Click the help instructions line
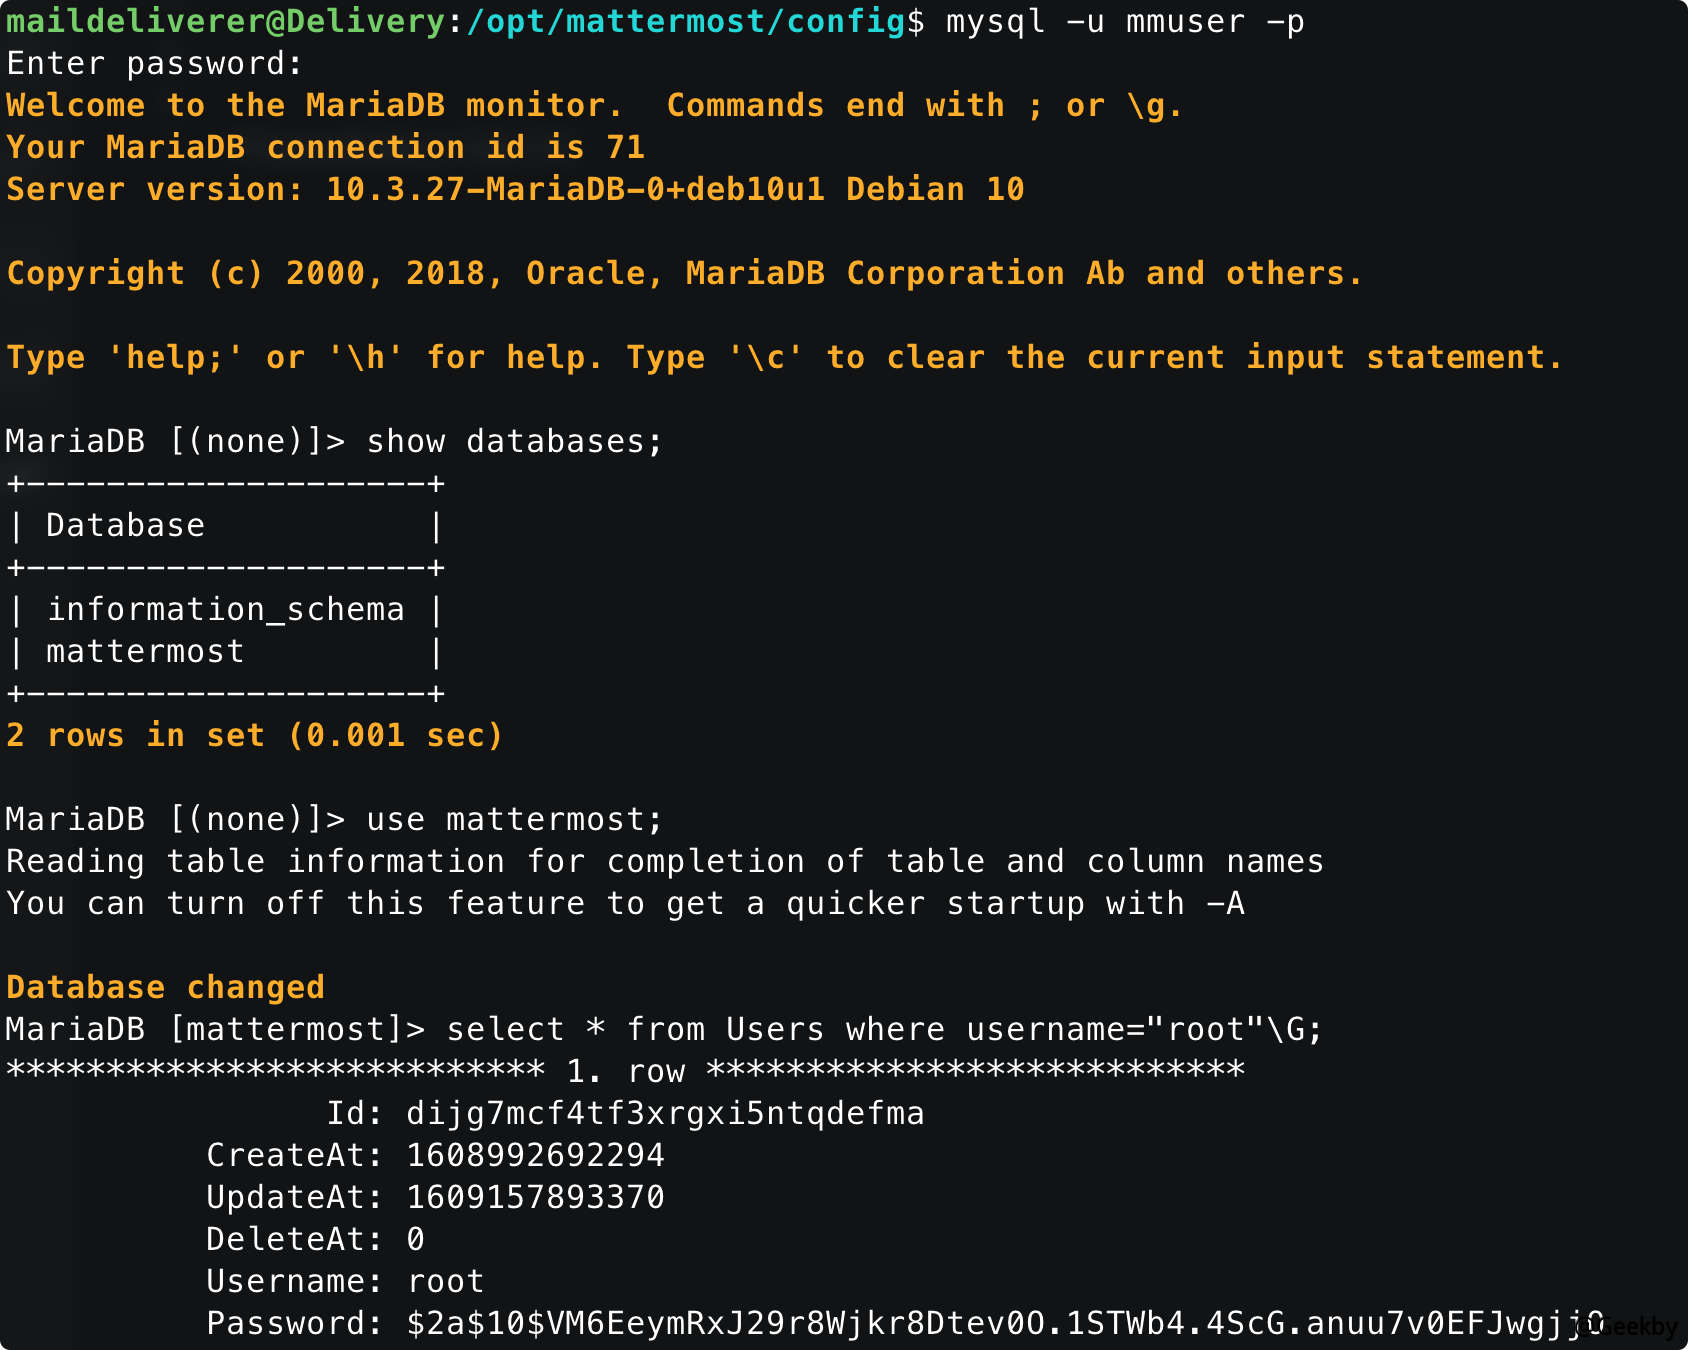Image resolution: width=1688 pixels, height=1350 pixels. [x=780, y=356]
